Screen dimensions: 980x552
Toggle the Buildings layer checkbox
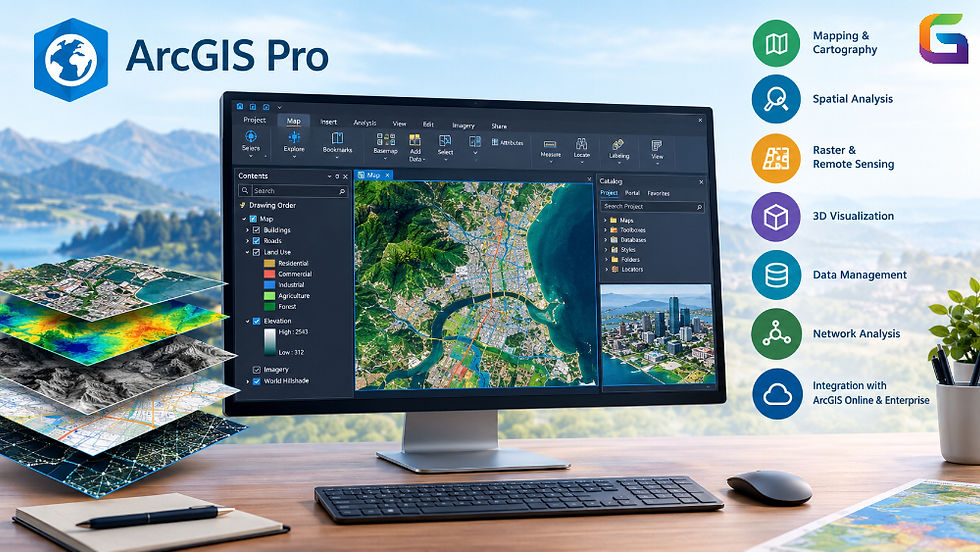[256, 230]
